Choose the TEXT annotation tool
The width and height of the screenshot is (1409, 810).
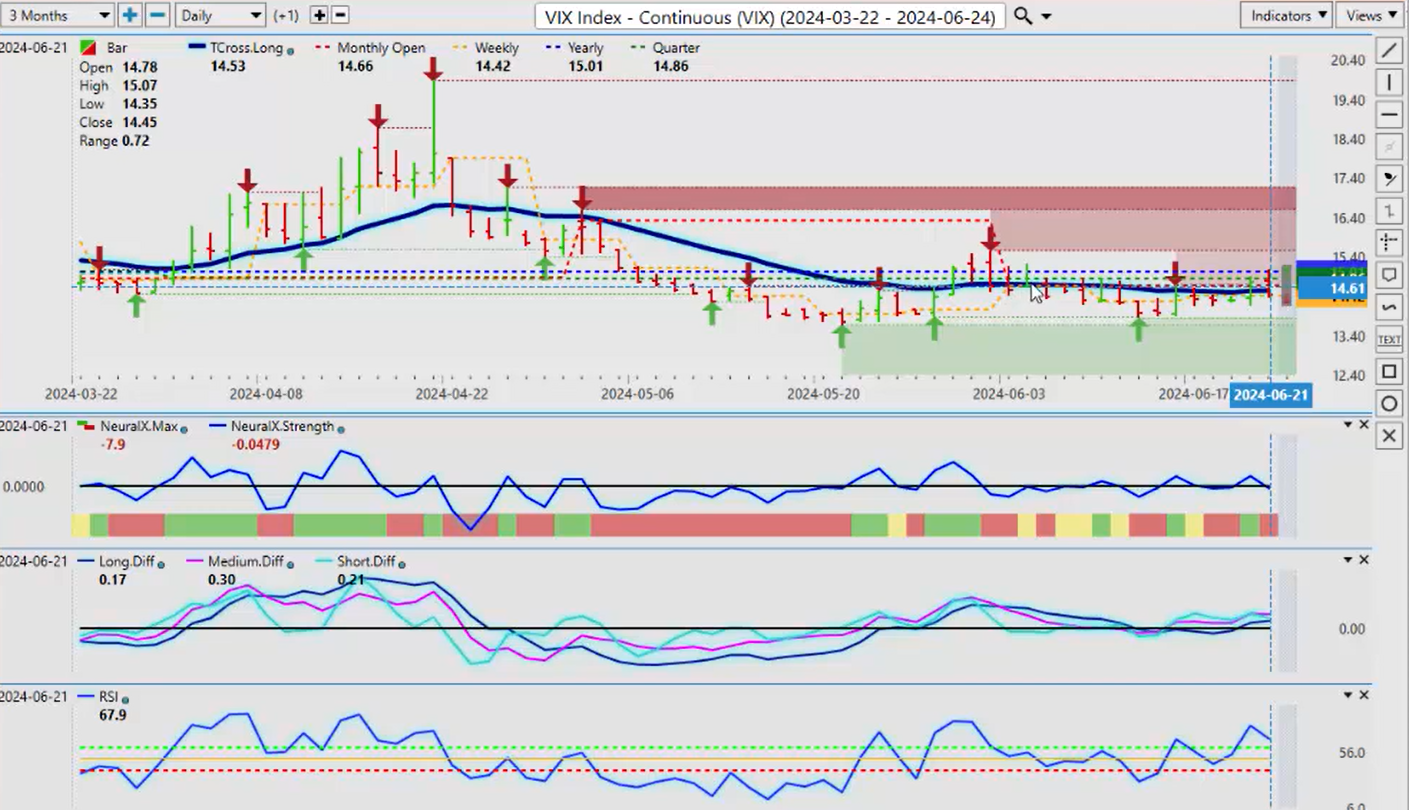(1389, 340)
